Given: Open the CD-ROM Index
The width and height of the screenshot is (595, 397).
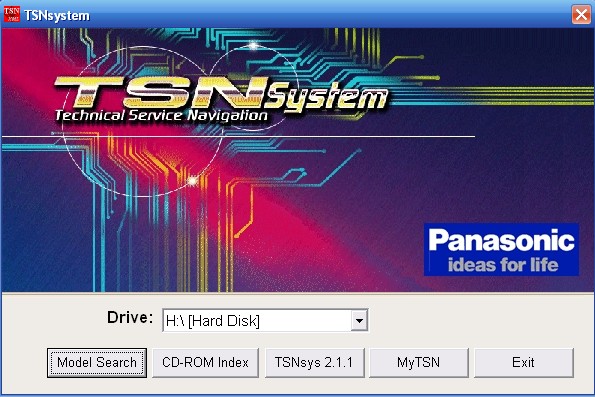Looking at the screenshot, I should click(205, 362).
